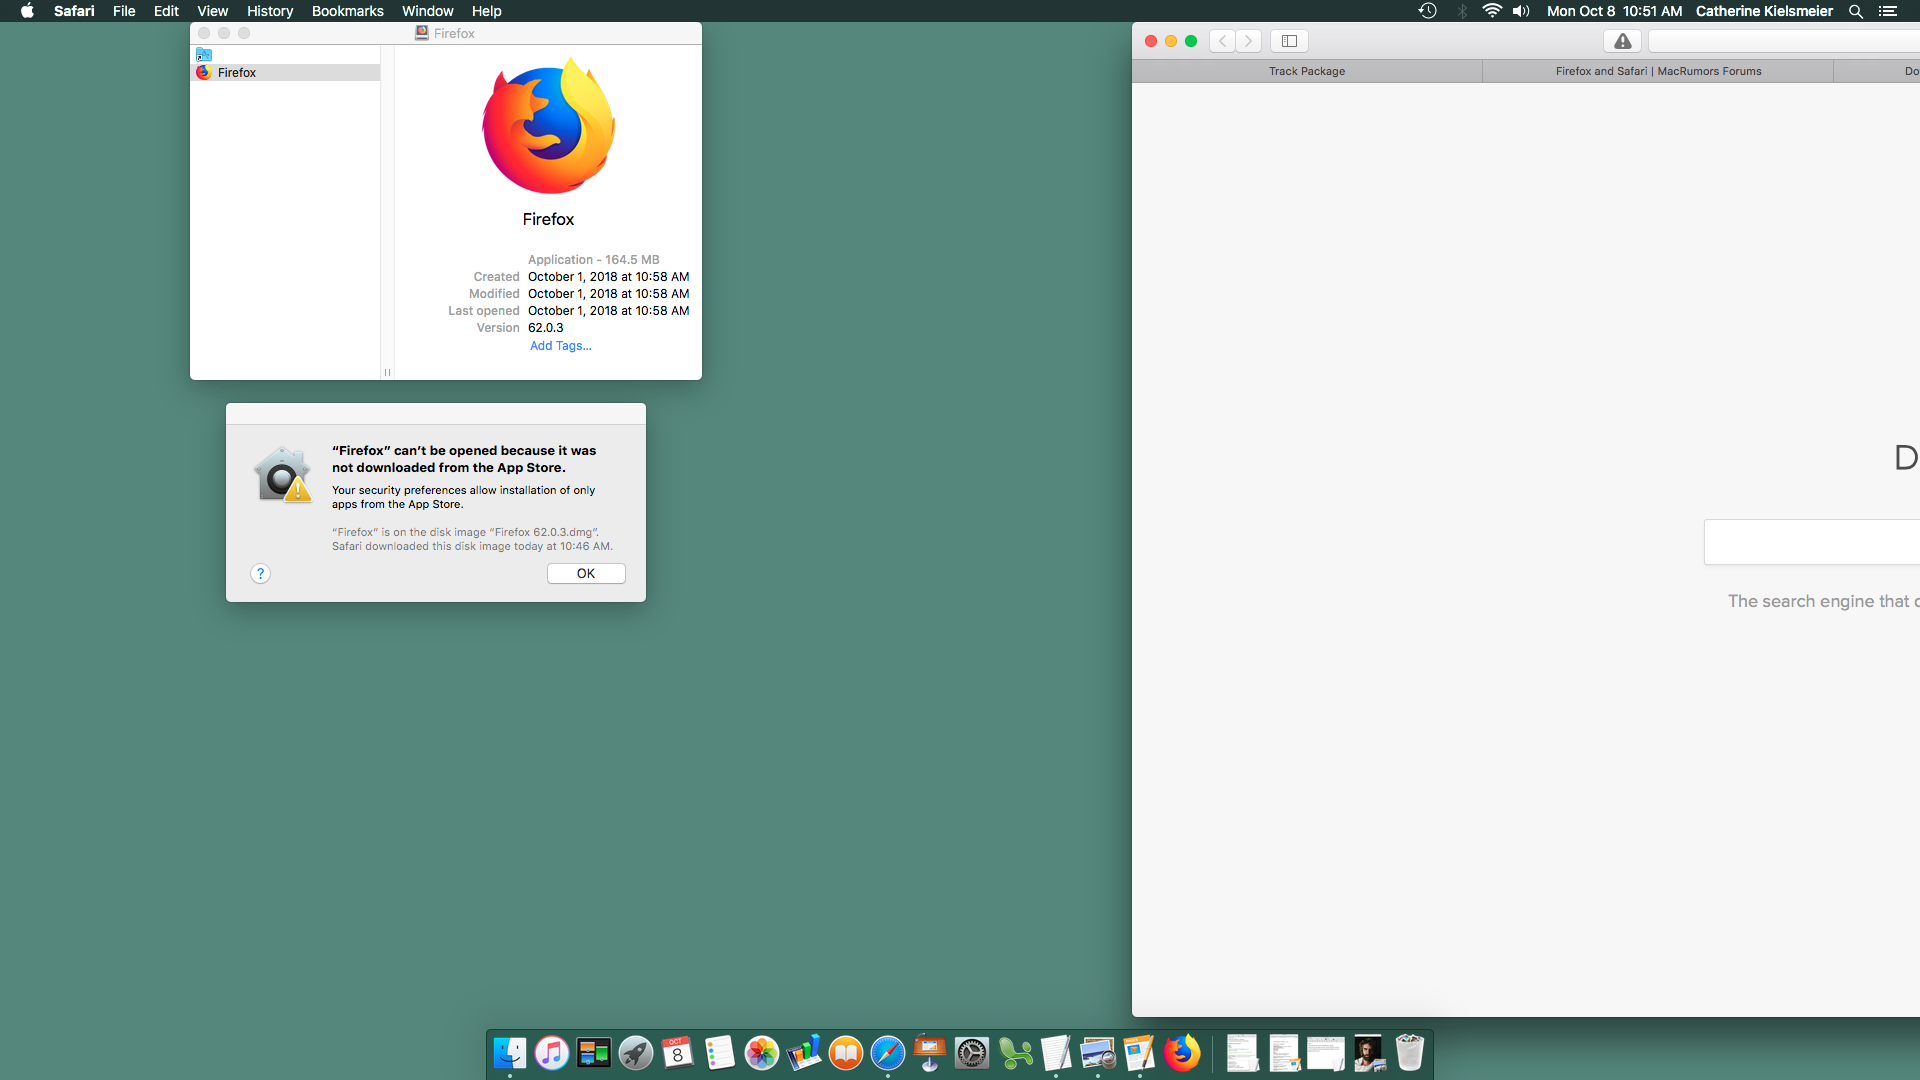The width and height of the screenshot is (1920, 1080).
Task: Close the Safari window with the red button
Action: (x=1151, y=41)
